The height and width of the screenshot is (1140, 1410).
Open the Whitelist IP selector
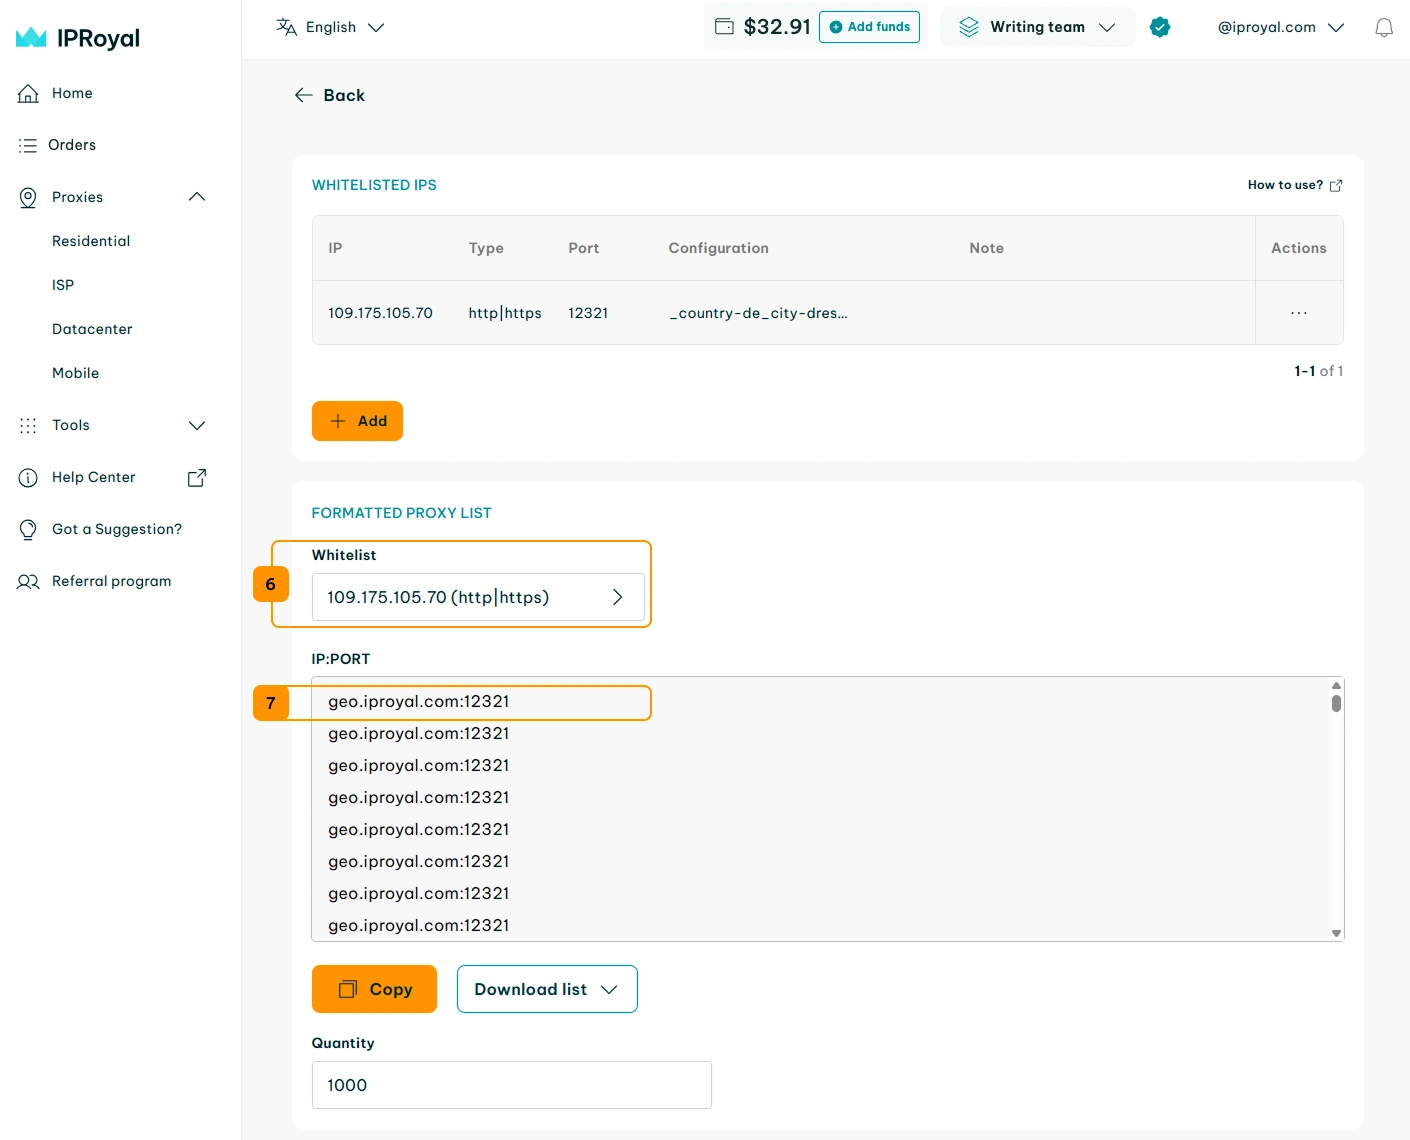click(x=478, y=597)
